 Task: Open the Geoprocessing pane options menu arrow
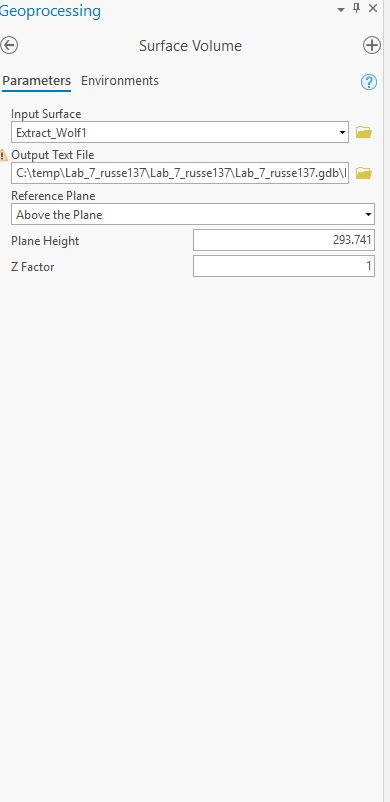341,10
